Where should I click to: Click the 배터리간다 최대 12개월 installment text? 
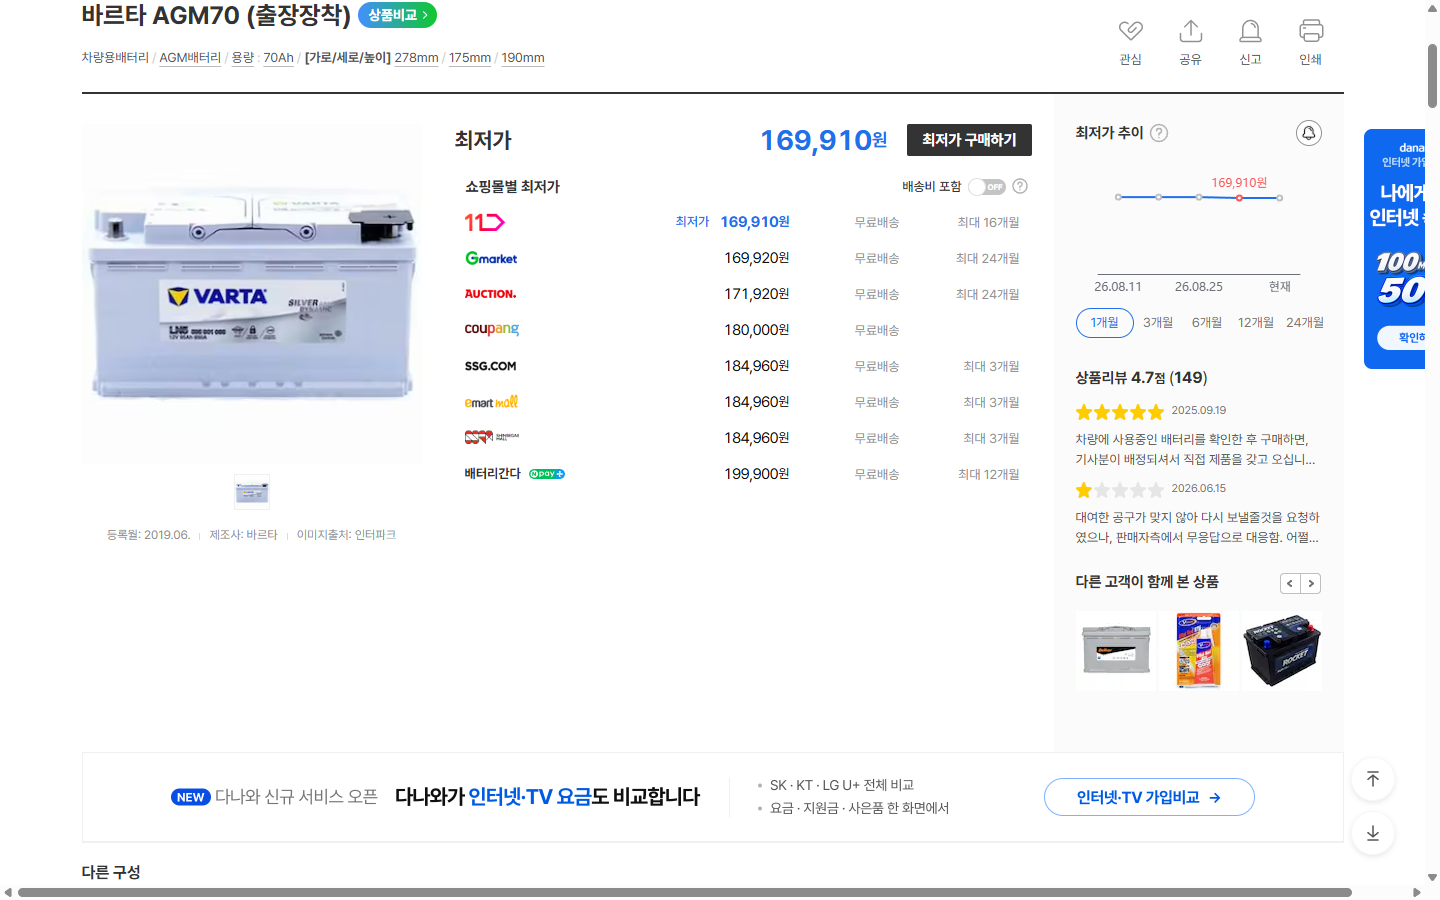tap(988, 474)
